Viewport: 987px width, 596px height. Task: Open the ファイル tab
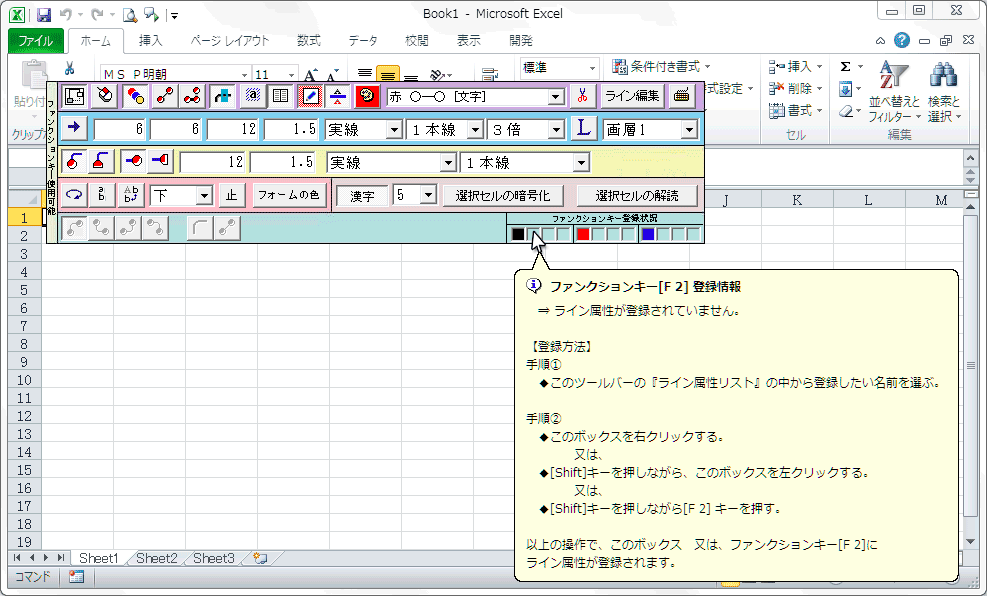click(35, 41)
